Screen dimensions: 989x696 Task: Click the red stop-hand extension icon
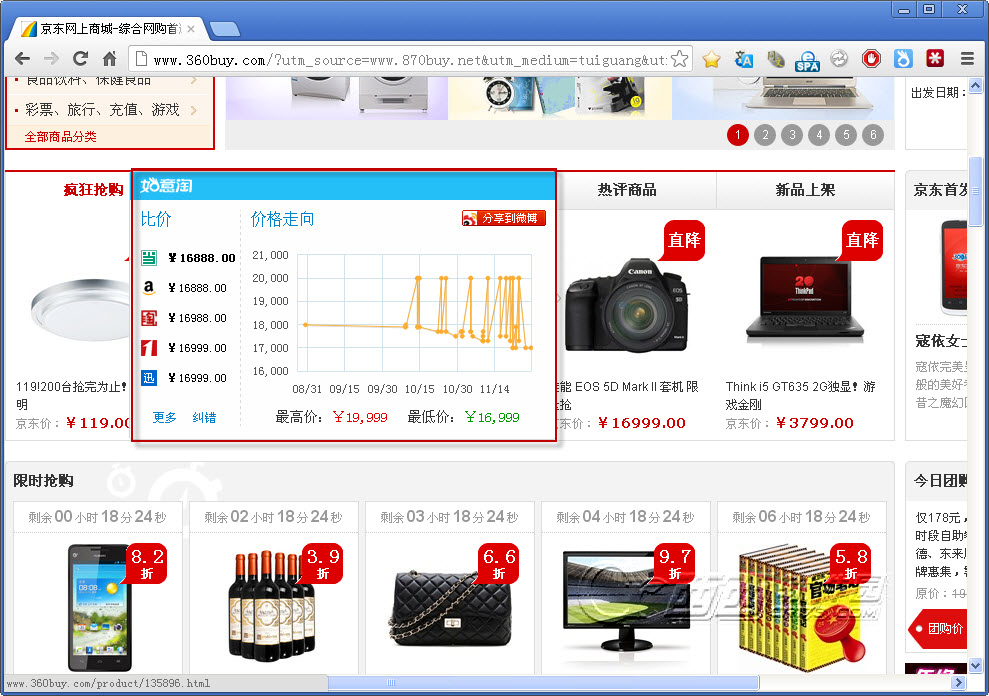coord(871,59)
